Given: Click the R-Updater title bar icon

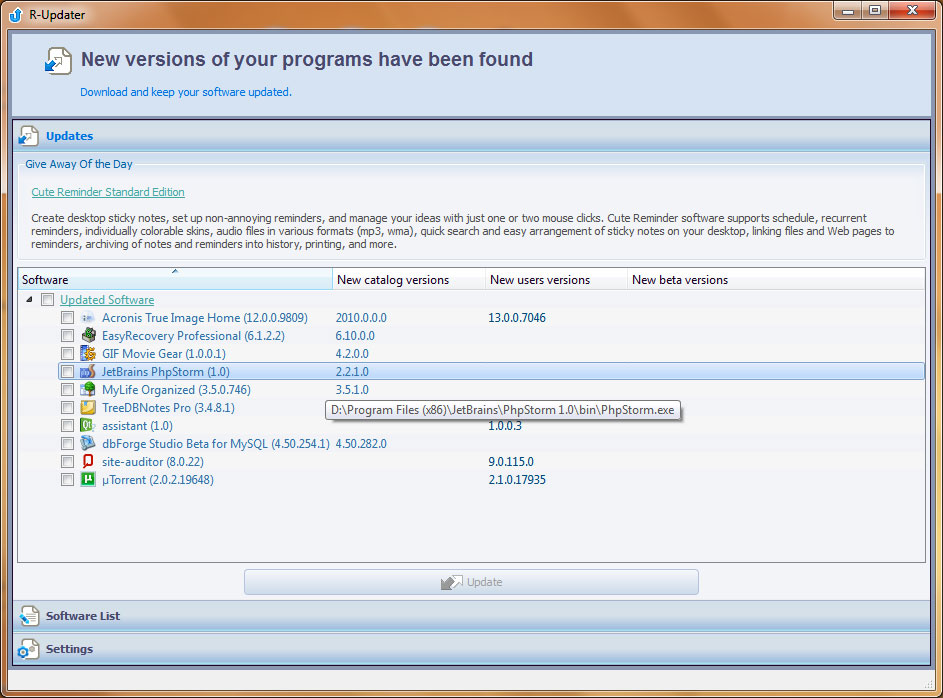Looking at the screenshot, I should click(16, 14).
